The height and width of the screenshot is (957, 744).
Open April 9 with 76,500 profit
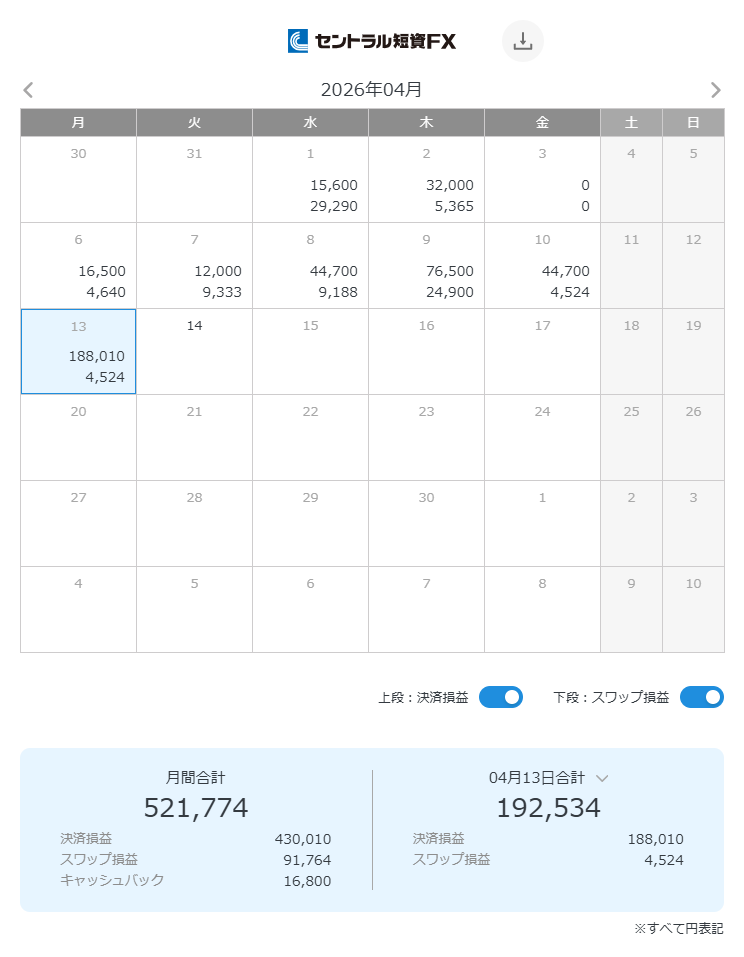tap(427, 266)
